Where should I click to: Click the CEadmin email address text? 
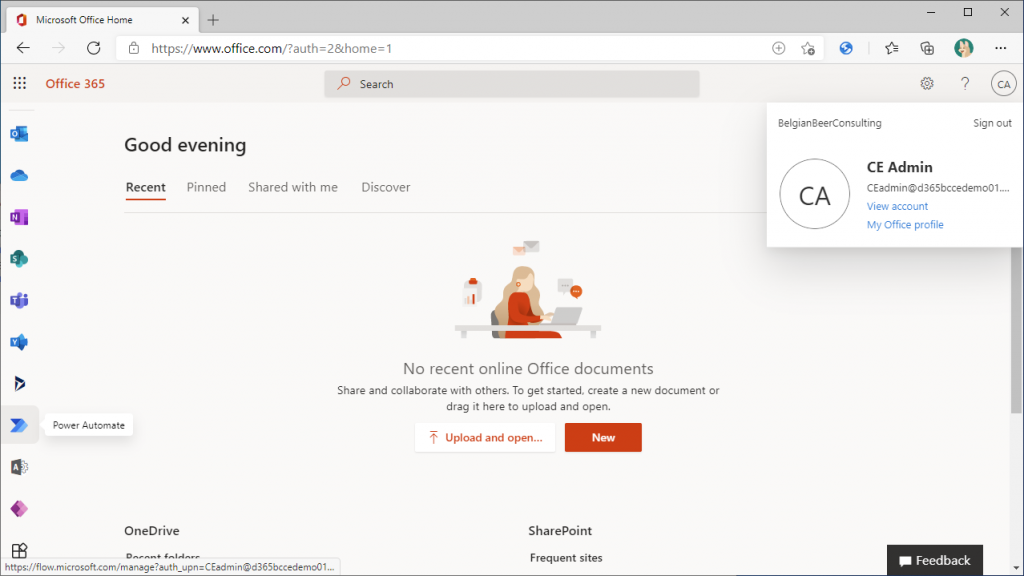coord(938,188)
